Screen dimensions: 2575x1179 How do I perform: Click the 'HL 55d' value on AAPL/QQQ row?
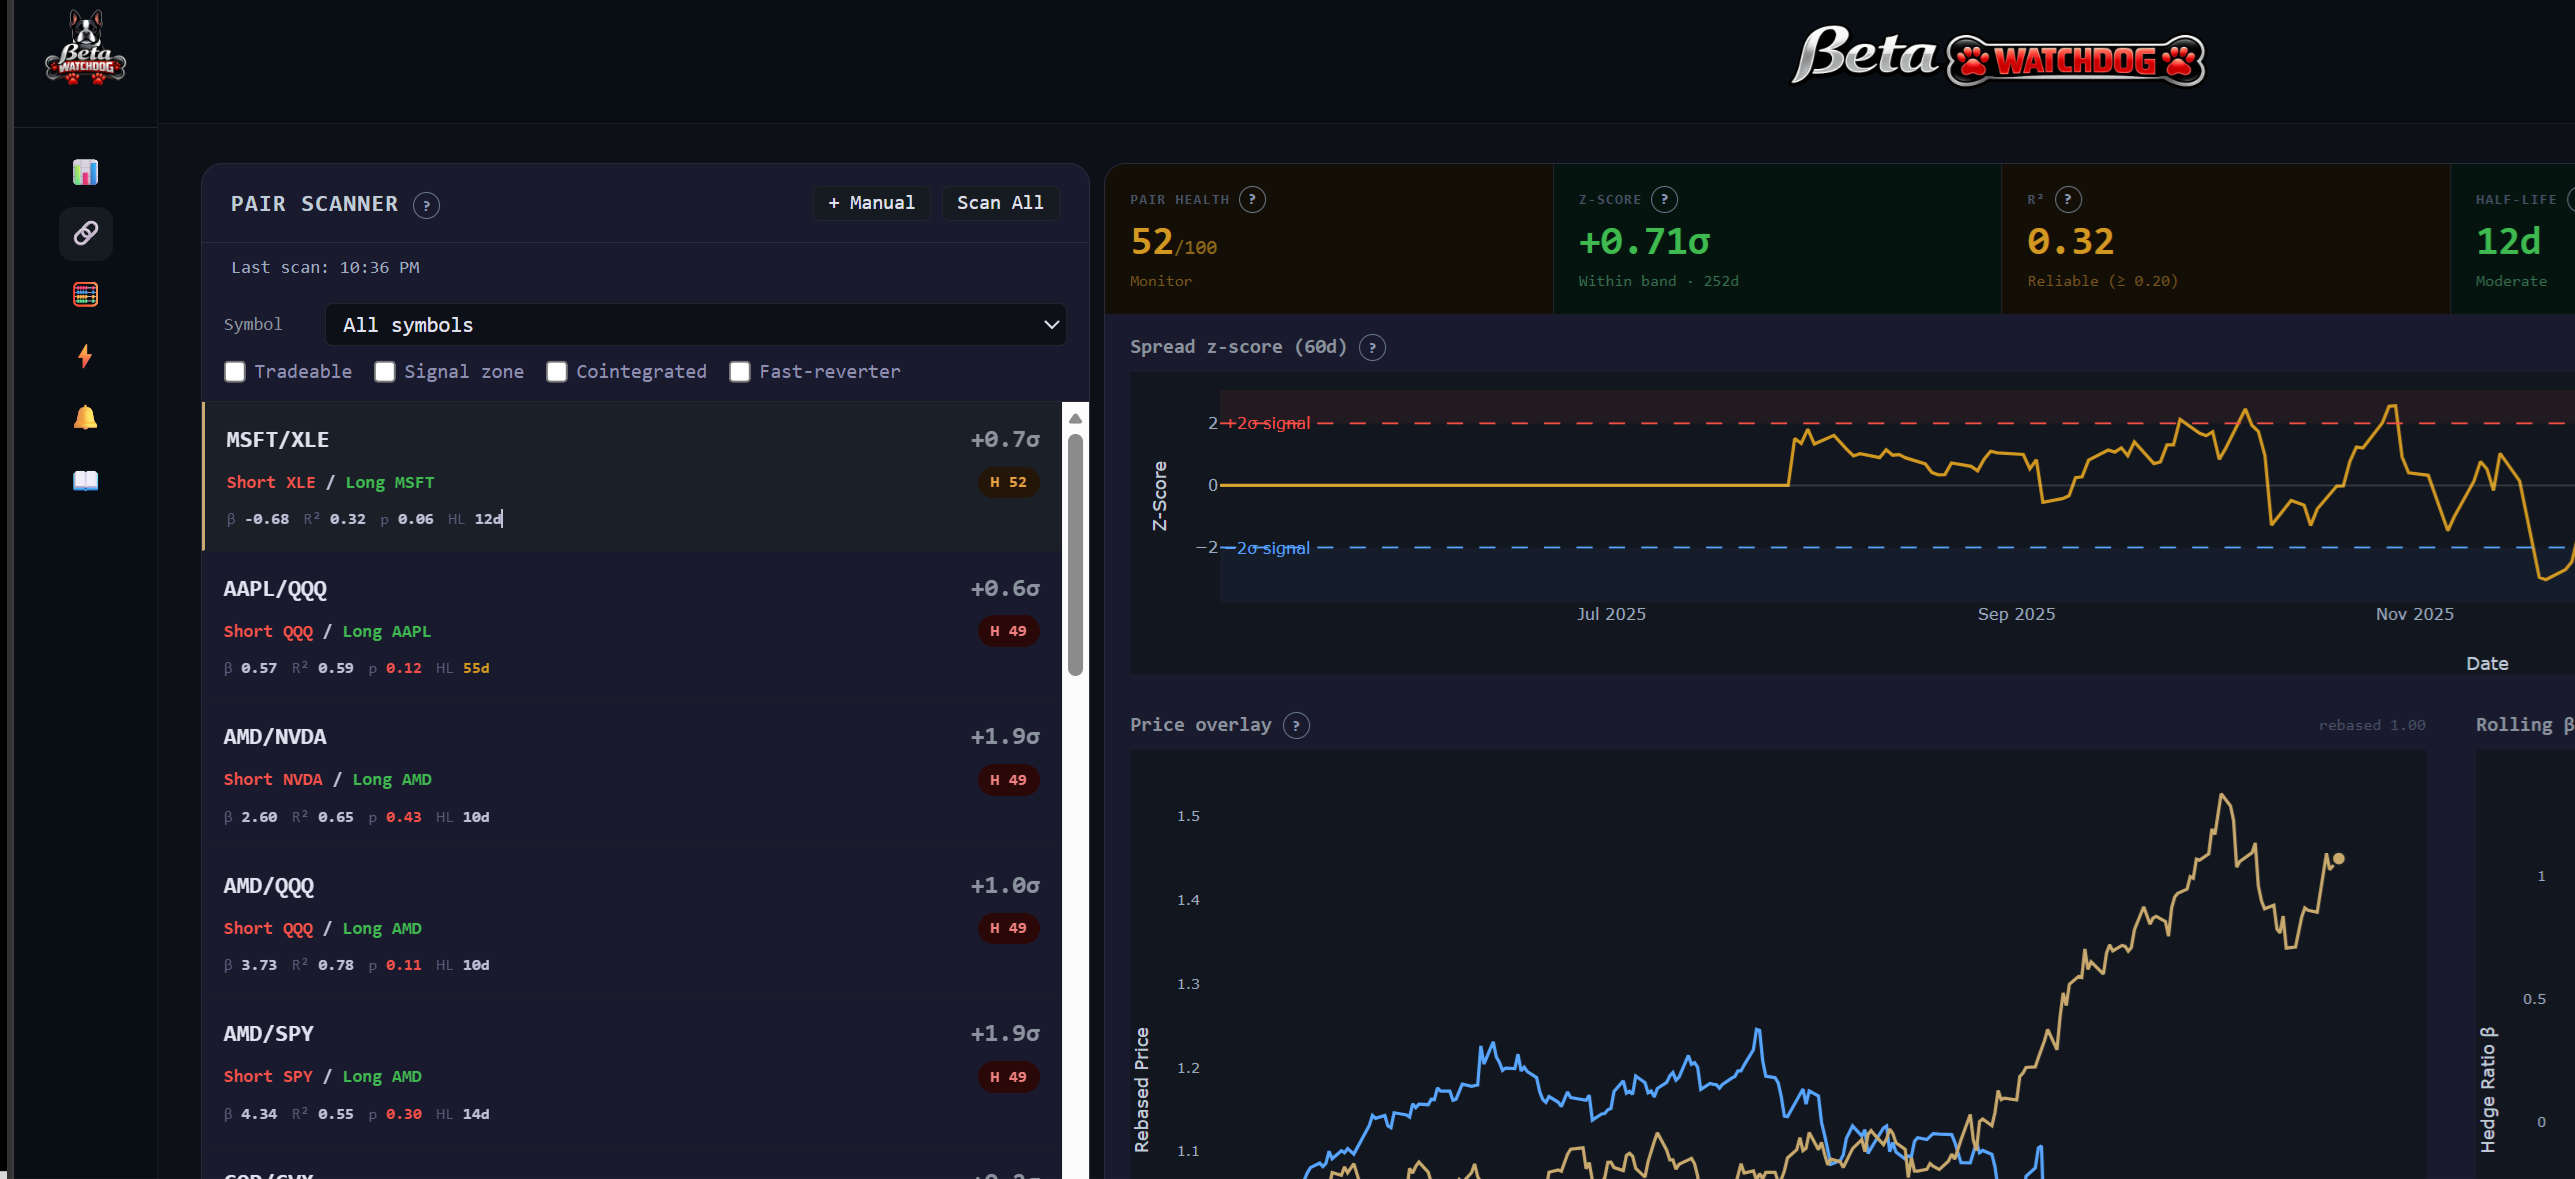click(463, 668)
